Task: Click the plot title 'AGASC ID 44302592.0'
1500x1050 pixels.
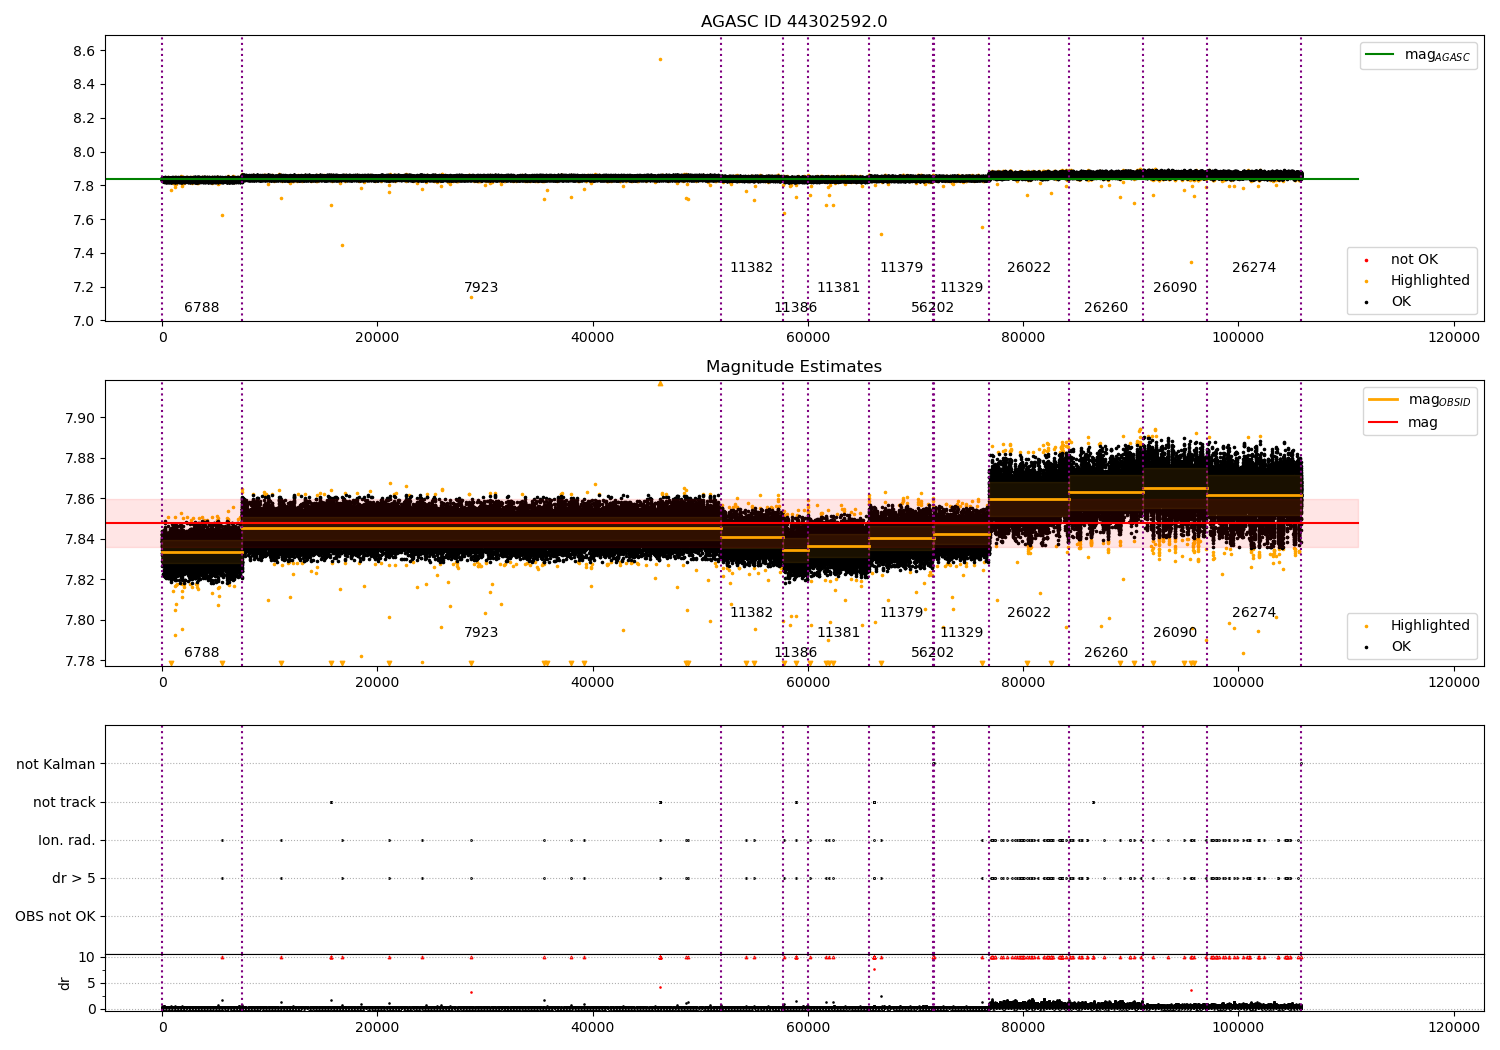Action: 794,22
